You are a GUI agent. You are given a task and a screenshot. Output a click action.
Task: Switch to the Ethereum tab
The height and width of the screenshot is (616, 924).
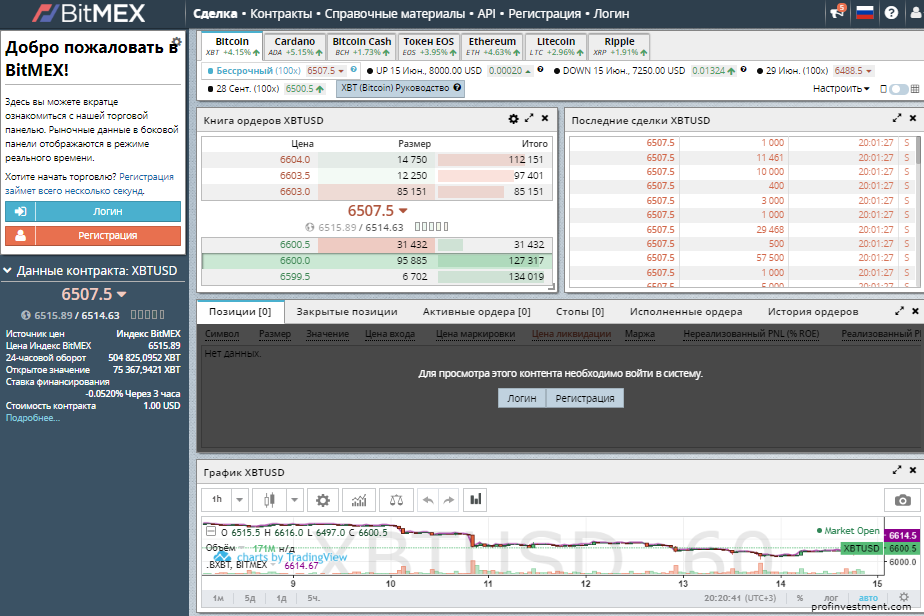pyautogui.click(x=492, y=46)
